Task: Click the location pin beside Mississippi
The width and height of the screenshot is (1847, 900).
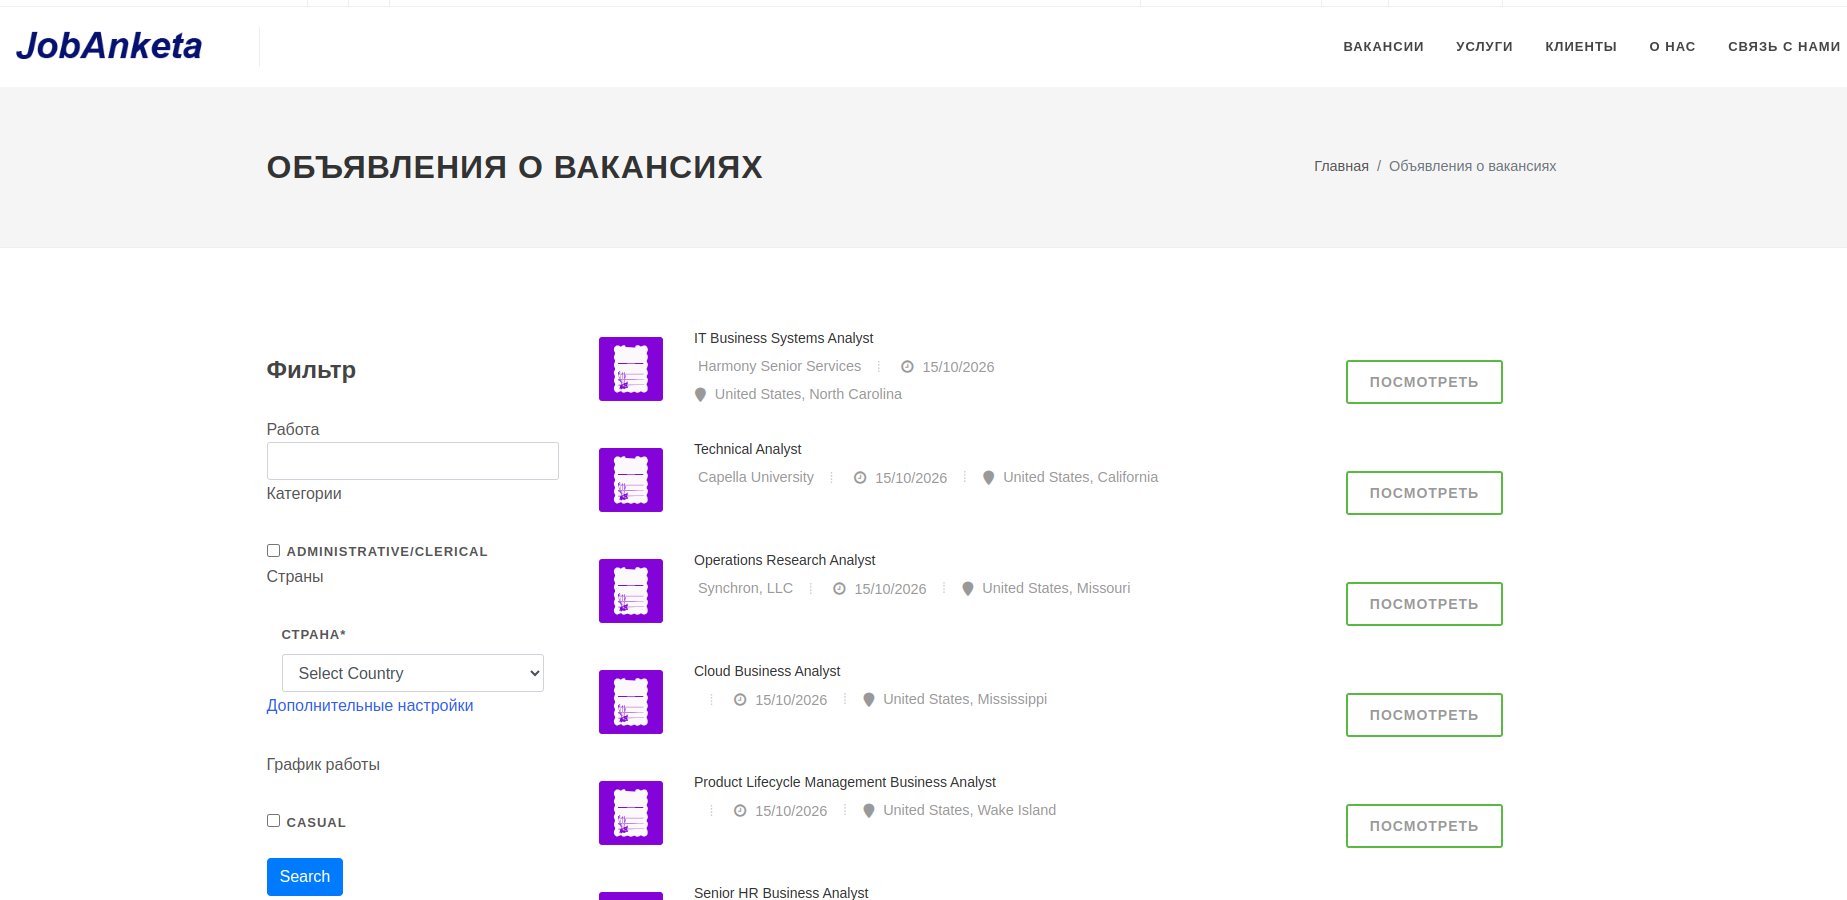Action: coord(868,699)
